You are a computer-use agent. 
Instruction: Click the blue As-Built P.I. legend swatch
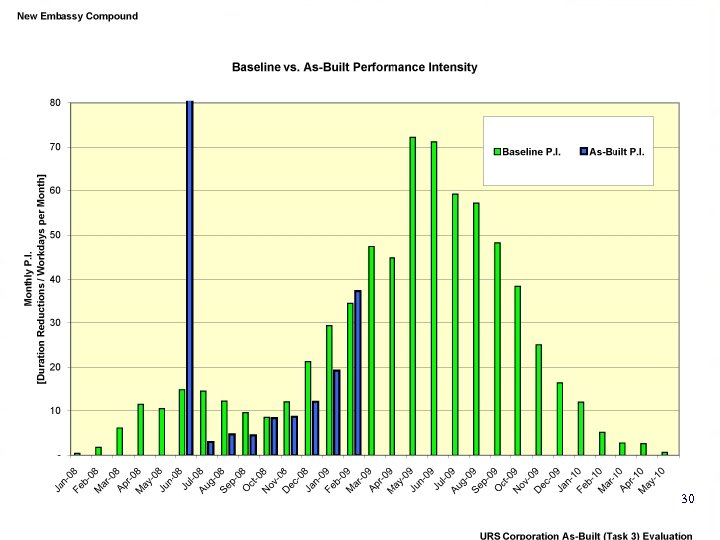584,152
